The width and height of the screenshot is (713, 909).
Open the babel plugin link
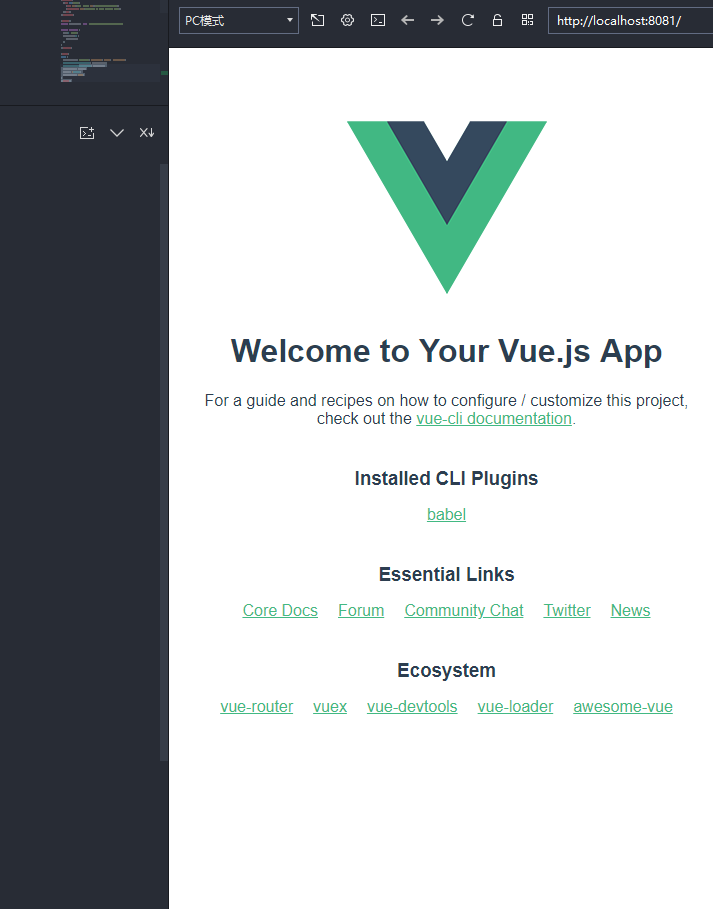coord(446,514)
